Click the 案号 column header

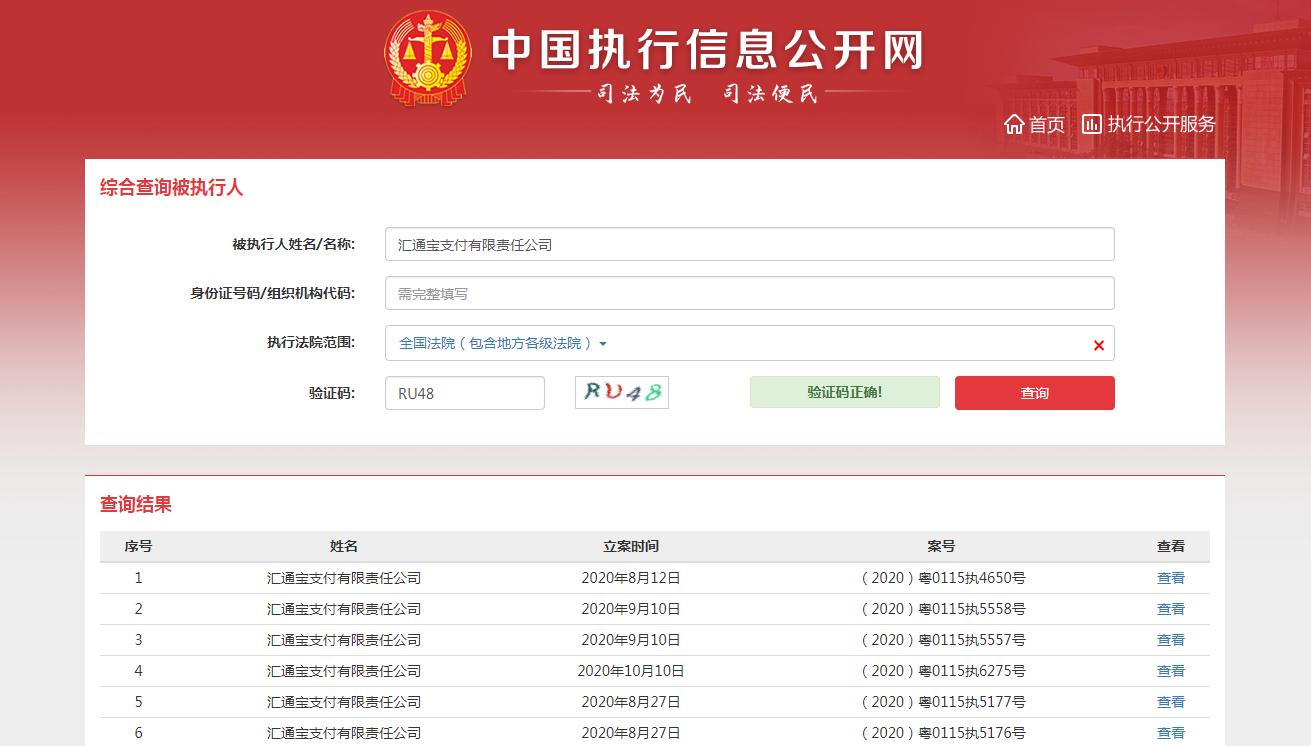point(942,546)
